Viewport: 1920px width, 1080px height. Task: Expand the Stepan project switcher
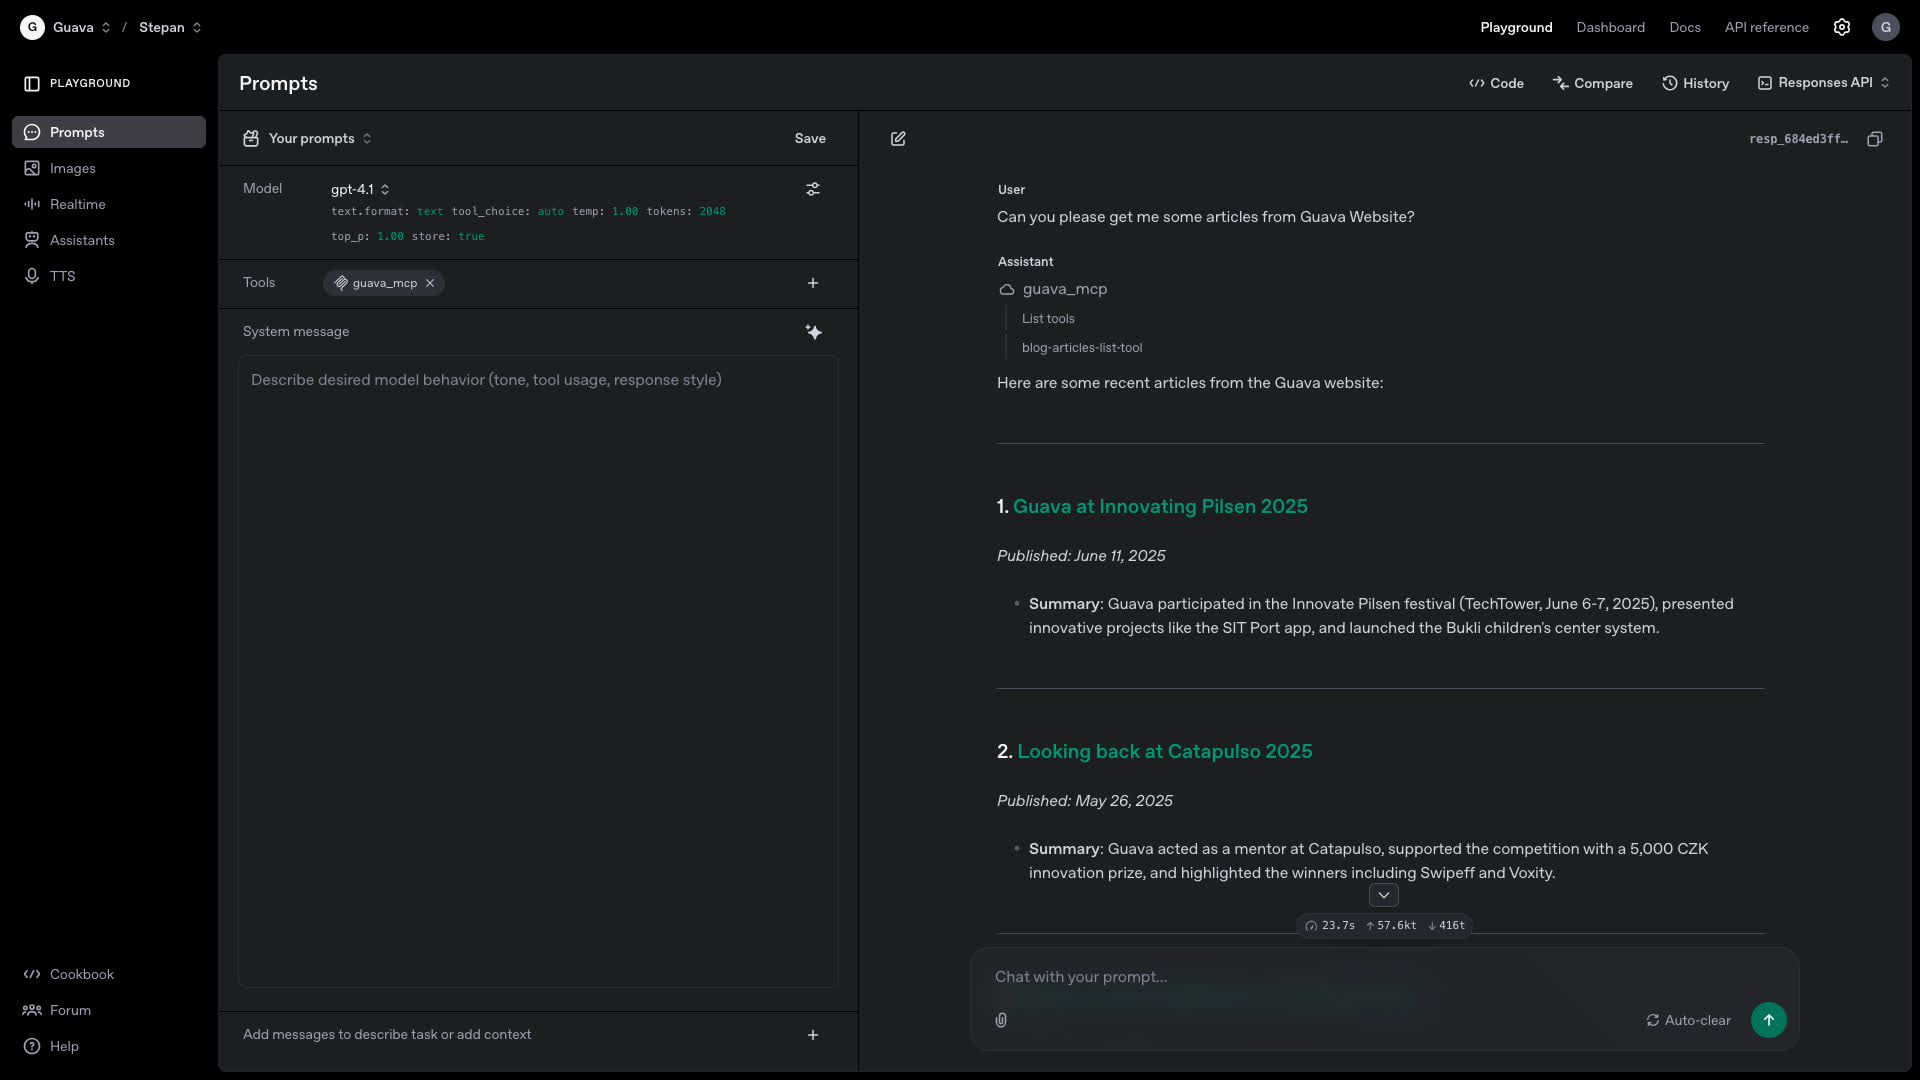(197, 27)
